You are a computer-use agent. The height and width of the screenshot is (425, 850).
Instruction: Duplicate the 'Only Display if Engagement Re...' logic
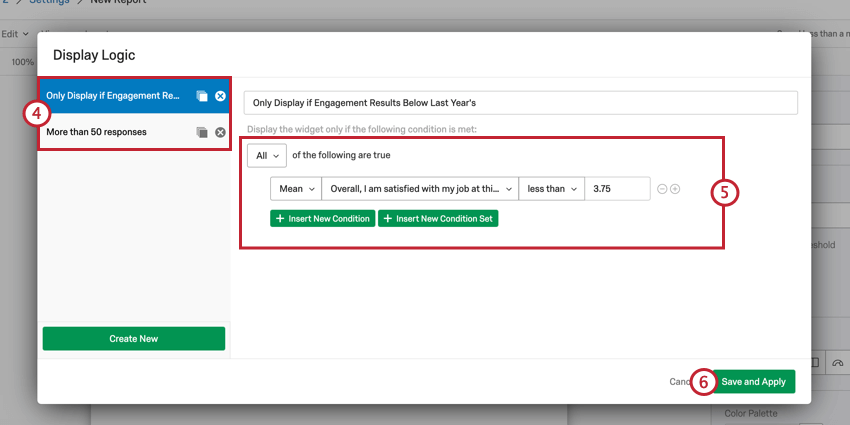(202, 96)
